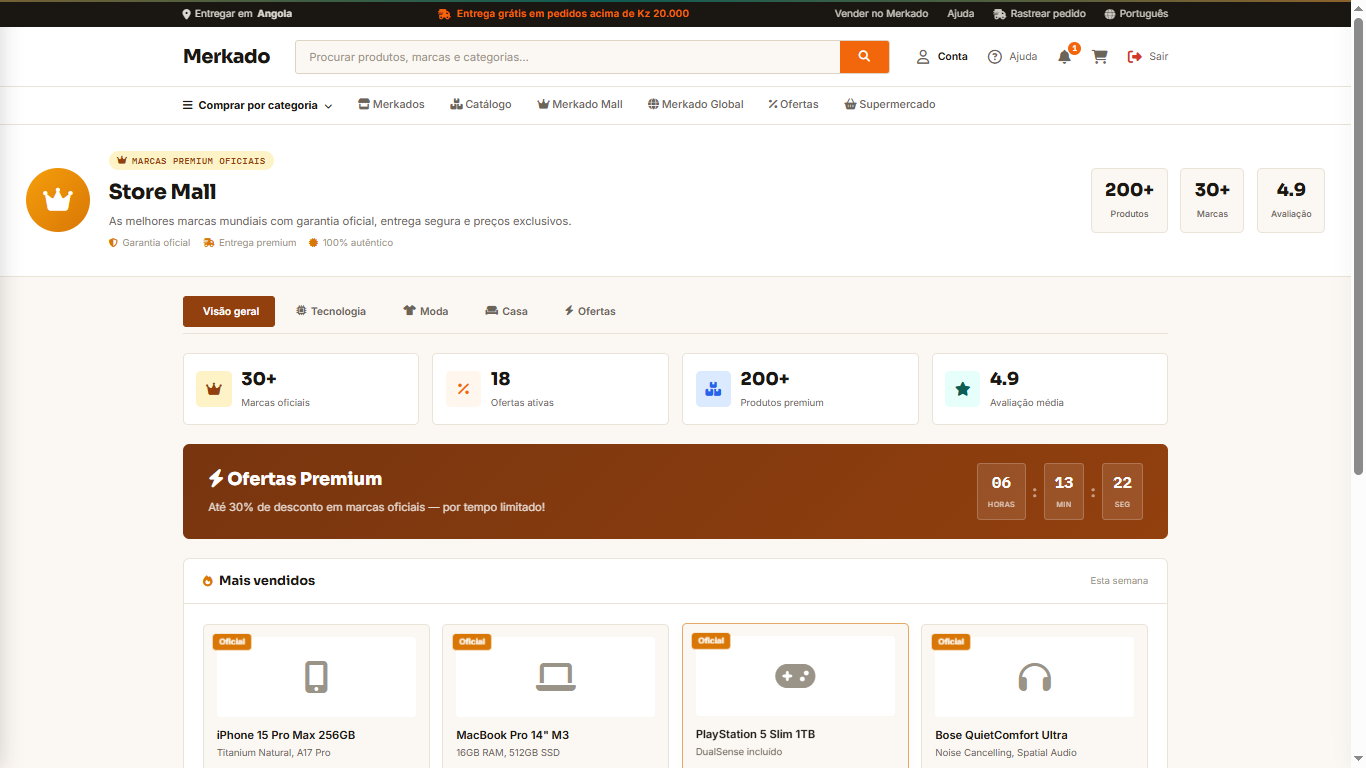Click the badge icon beside 100% autêntico

point(313,243)
